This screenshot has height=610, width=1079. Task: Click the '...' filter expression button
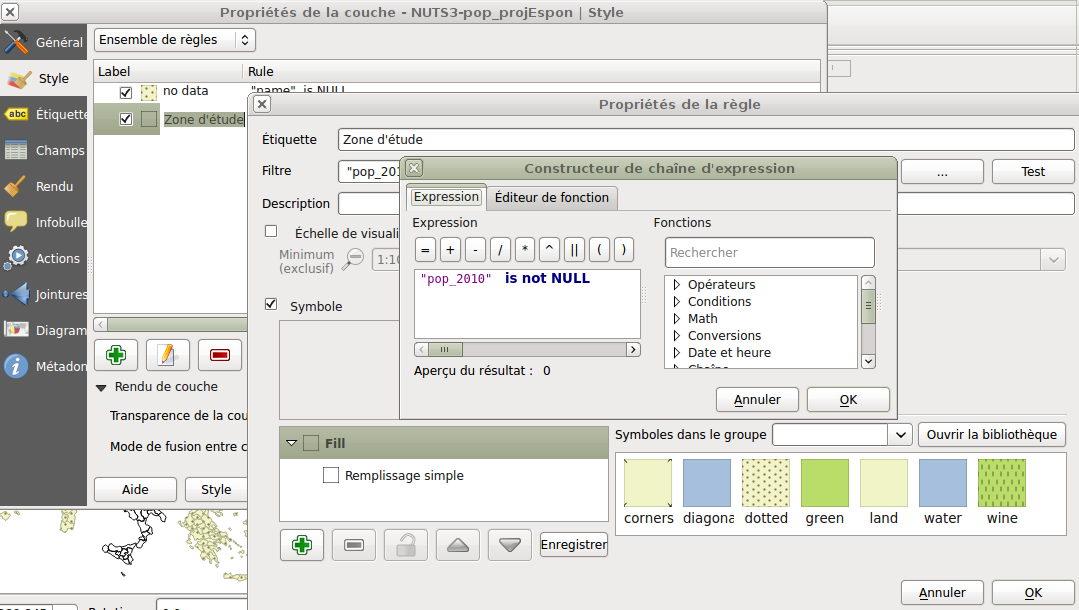click(942, 171)
